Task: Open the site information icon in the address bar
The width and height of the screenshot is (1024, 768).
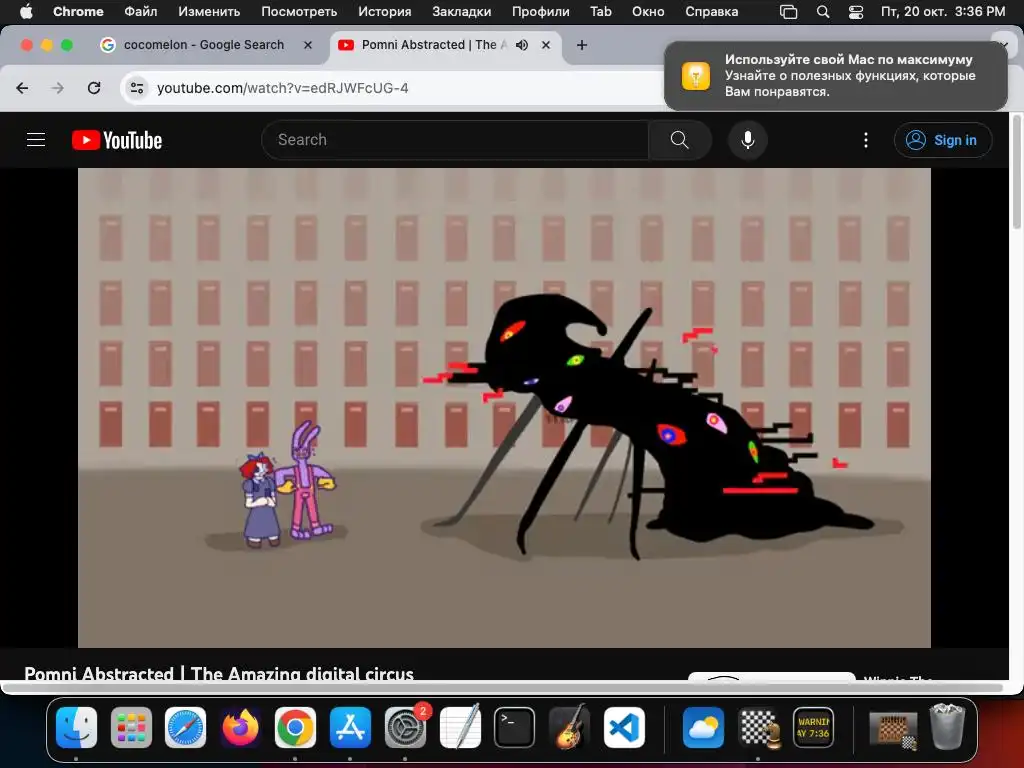Action: tap(136, 88)
